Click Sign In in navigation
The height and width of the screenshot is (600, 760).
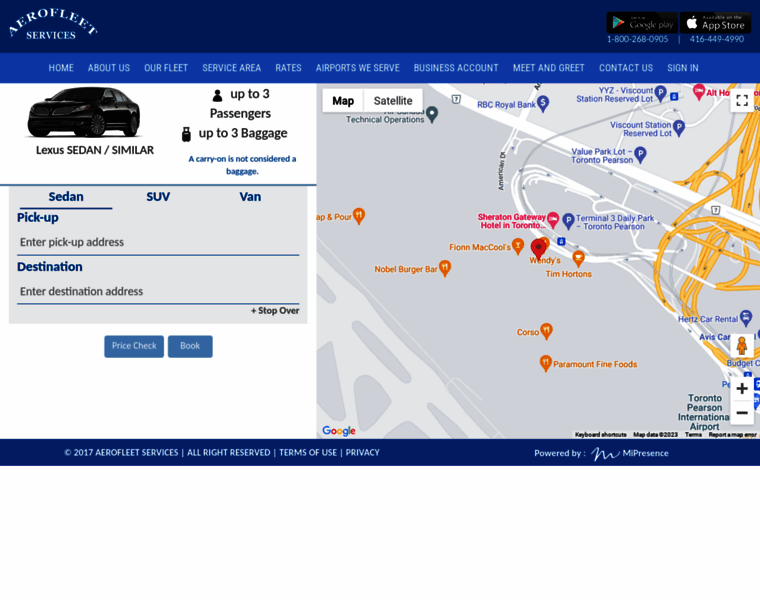(683, 68)
